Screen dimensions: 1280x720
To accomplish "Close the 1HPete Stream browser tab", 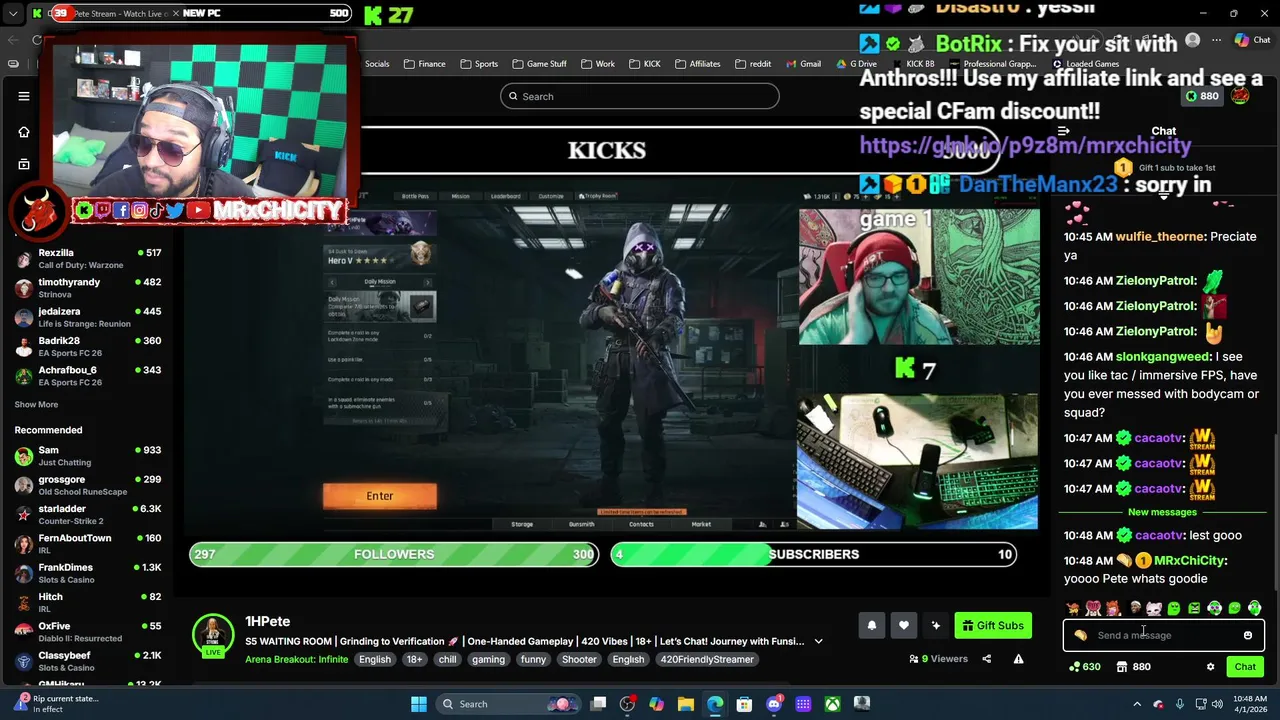I will [x=176, y=13].
